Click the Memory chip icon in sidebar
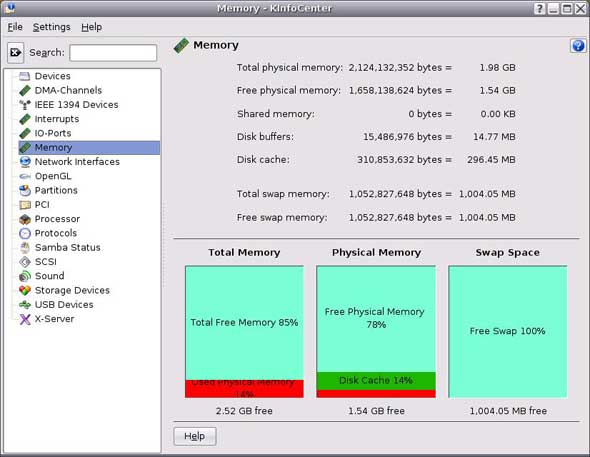 pos(25,148)
